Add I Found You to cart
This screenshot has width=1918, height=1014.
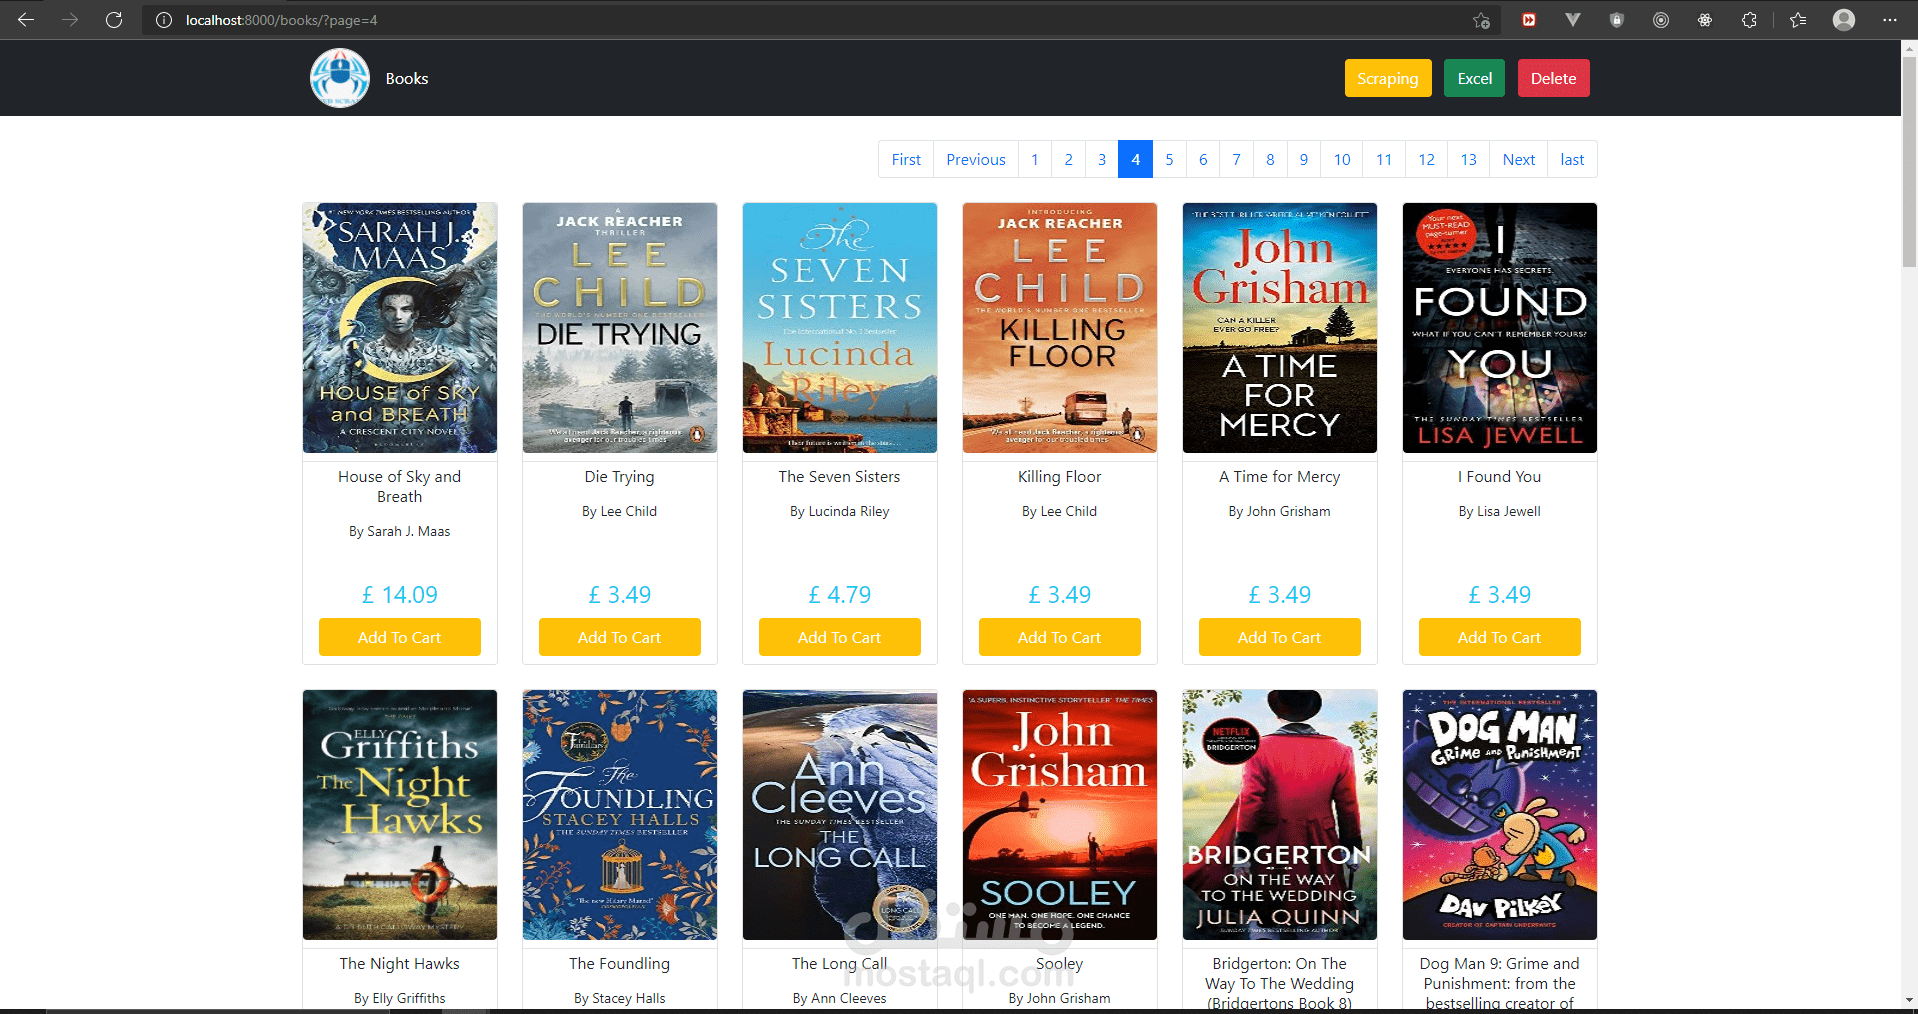[x=1500, y=637]
